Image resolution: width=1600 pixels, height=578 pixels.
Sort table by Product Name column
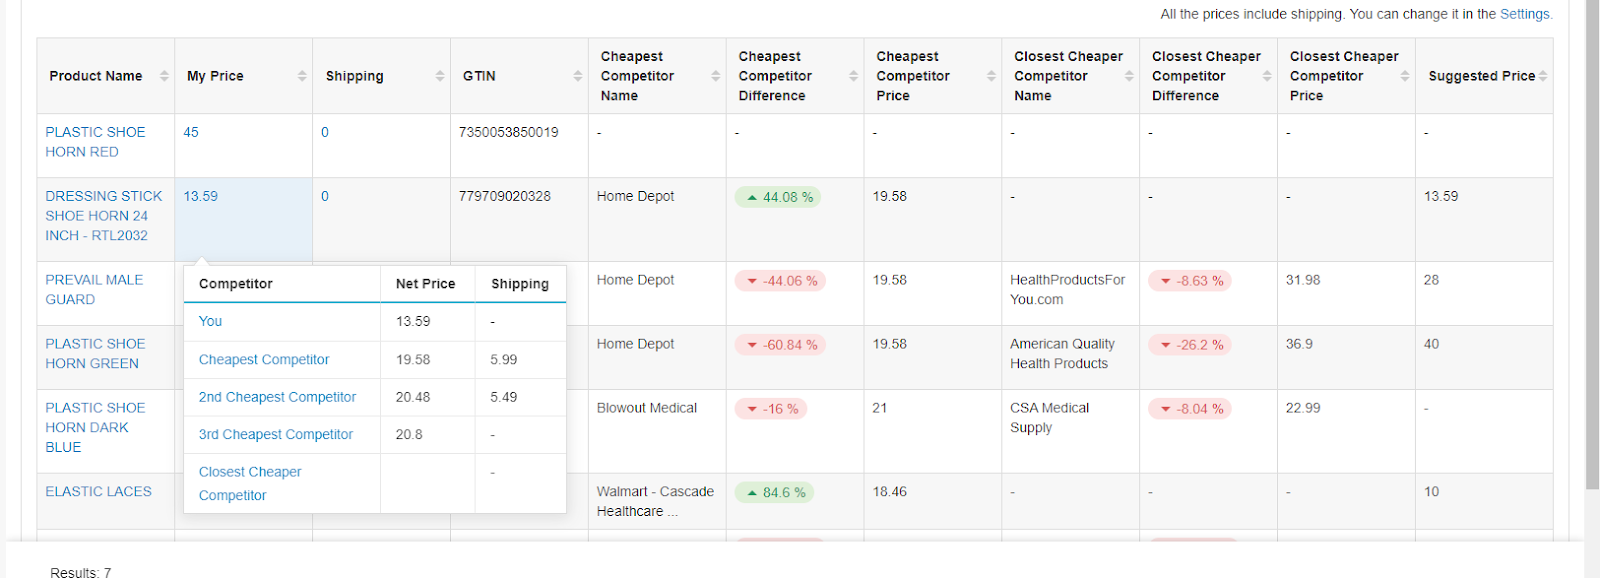[164, 76]
